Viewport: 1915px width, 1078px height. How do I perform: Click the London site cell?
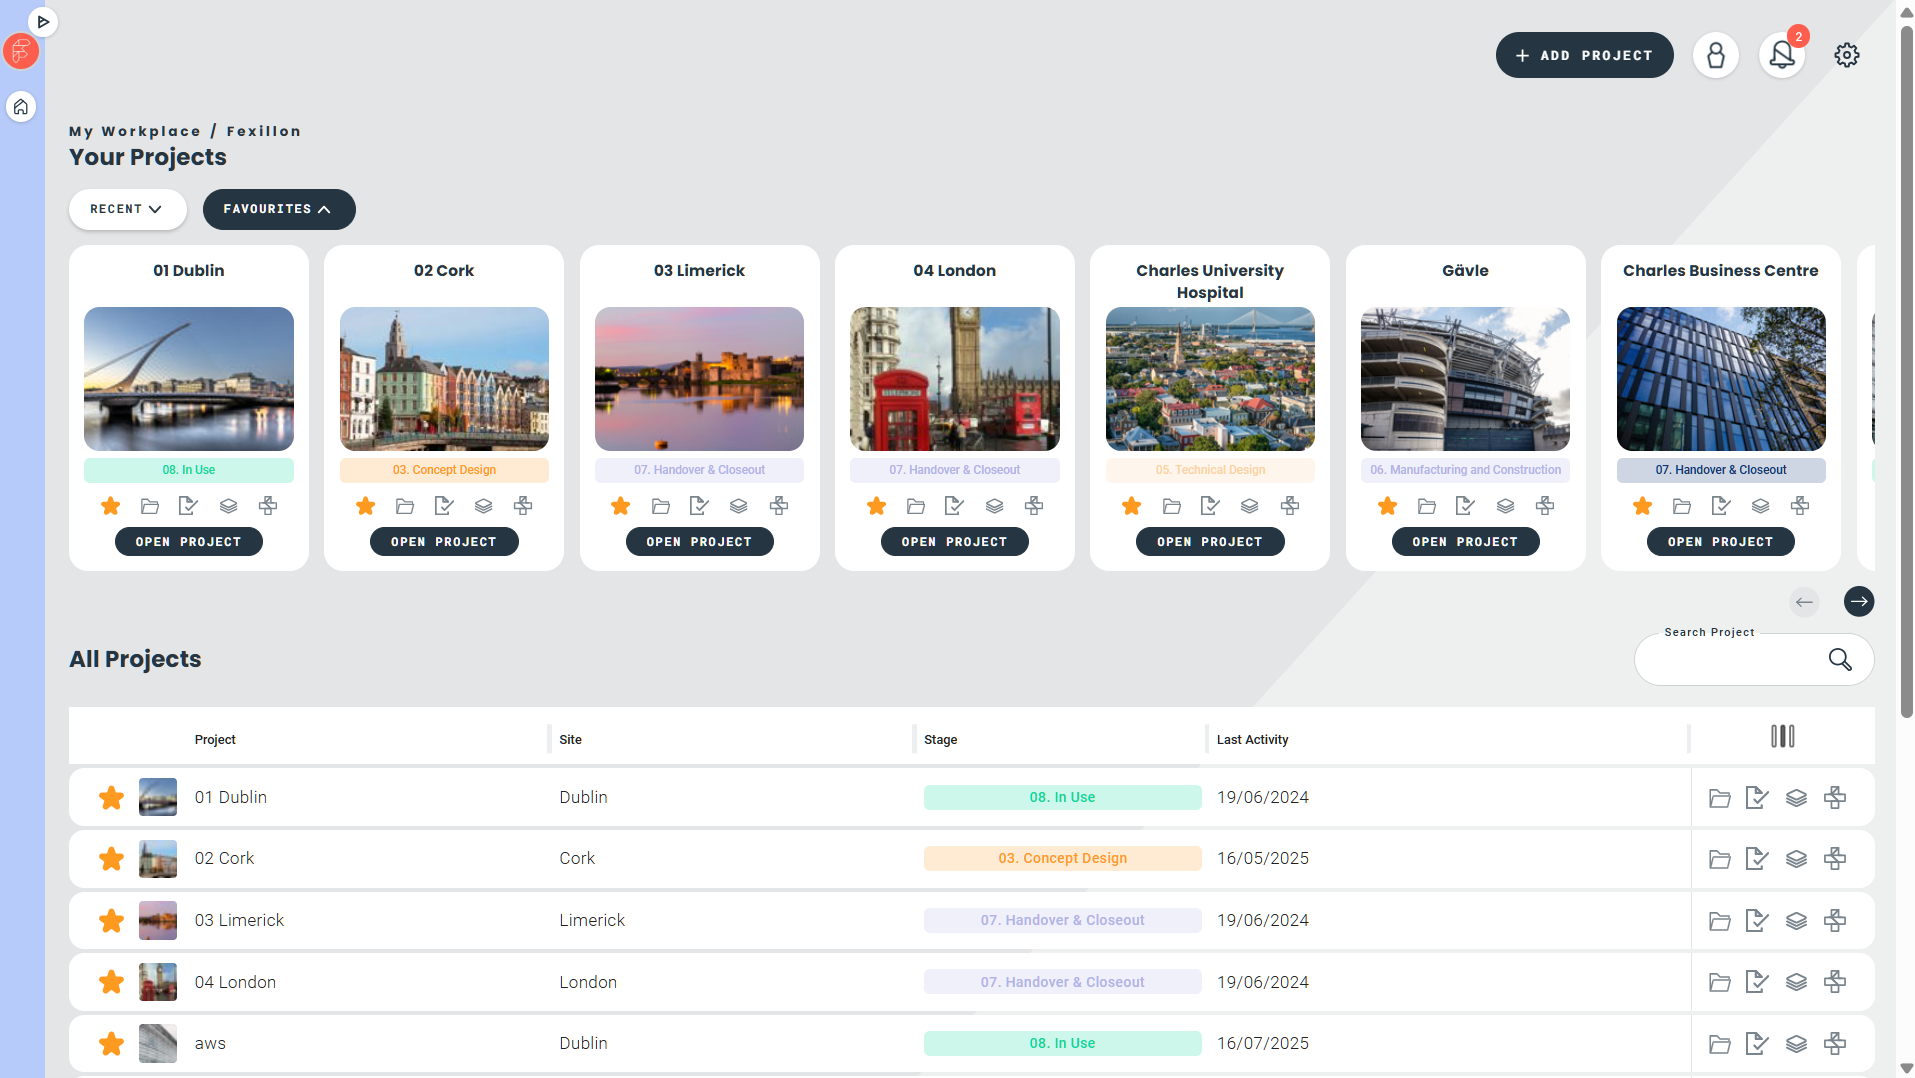point(588,983)
